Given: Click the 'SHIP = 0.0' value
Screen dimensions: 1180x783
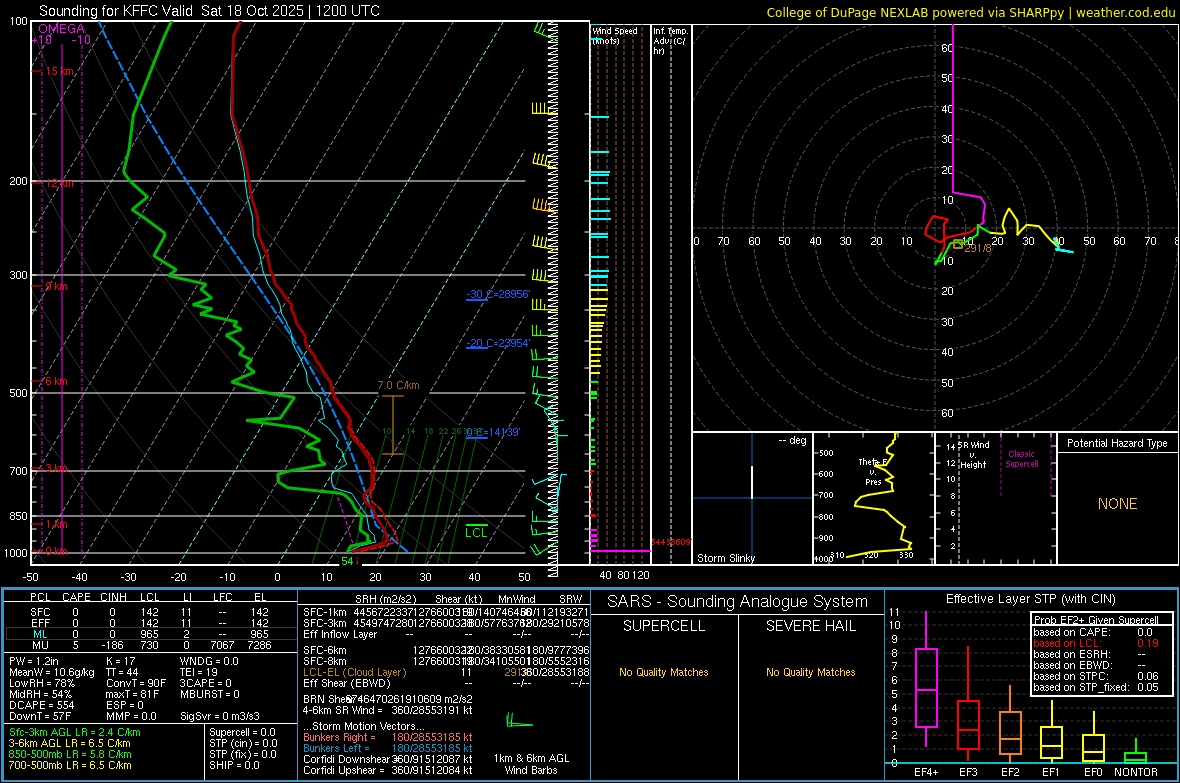Looking at the screenshot, I should [x=234, y=765].
